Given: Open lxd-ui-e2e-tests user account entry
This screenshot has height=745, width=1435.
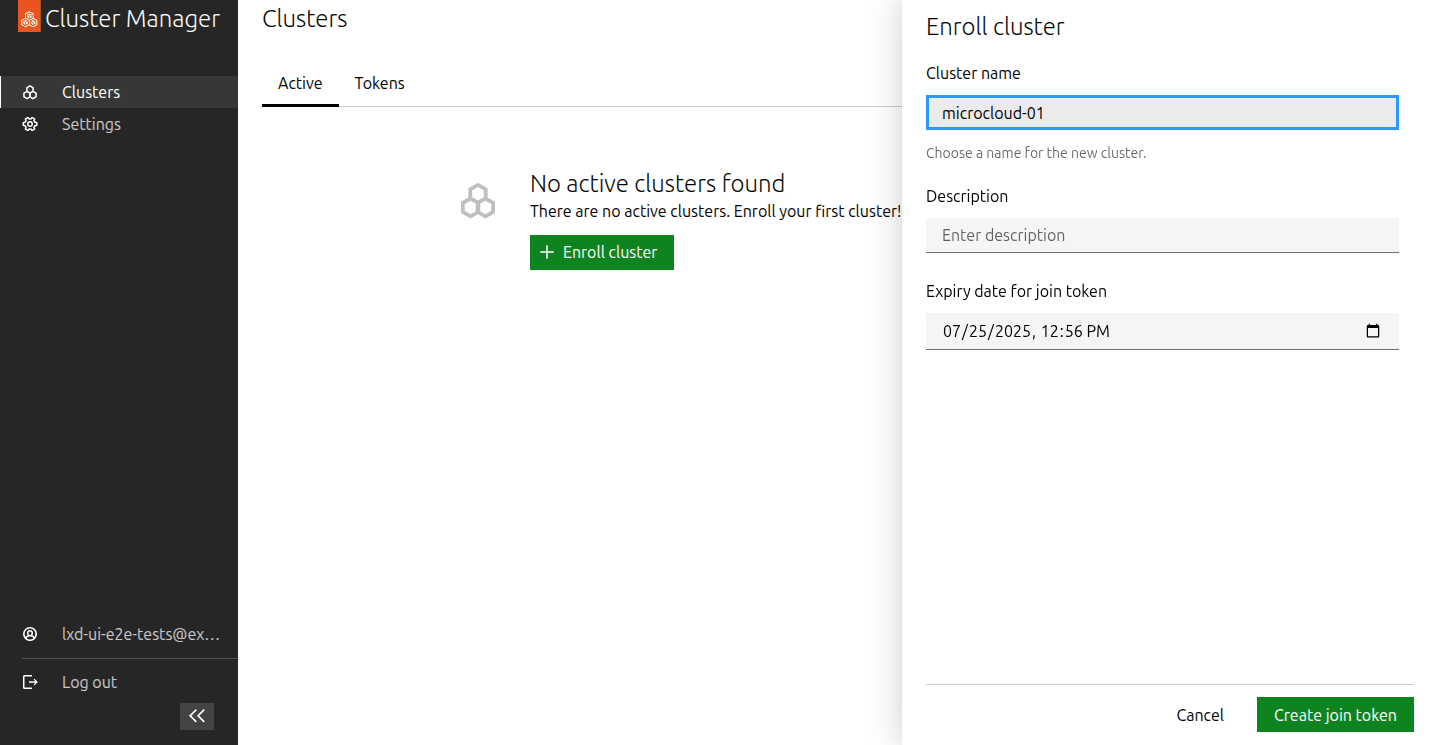Looking at the screenshot, I should pyautogui.click(x=119, y=634).
